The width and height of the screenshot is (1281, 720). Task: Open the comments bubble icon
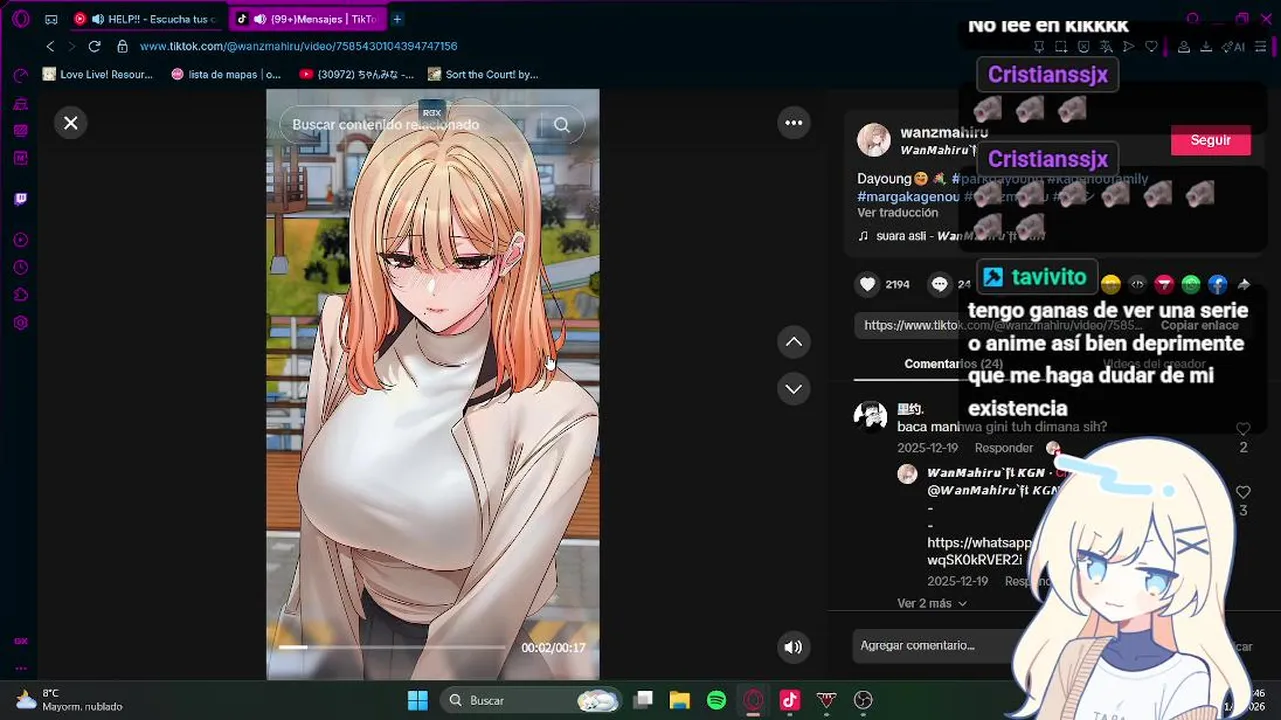click(x=940, y=284)
